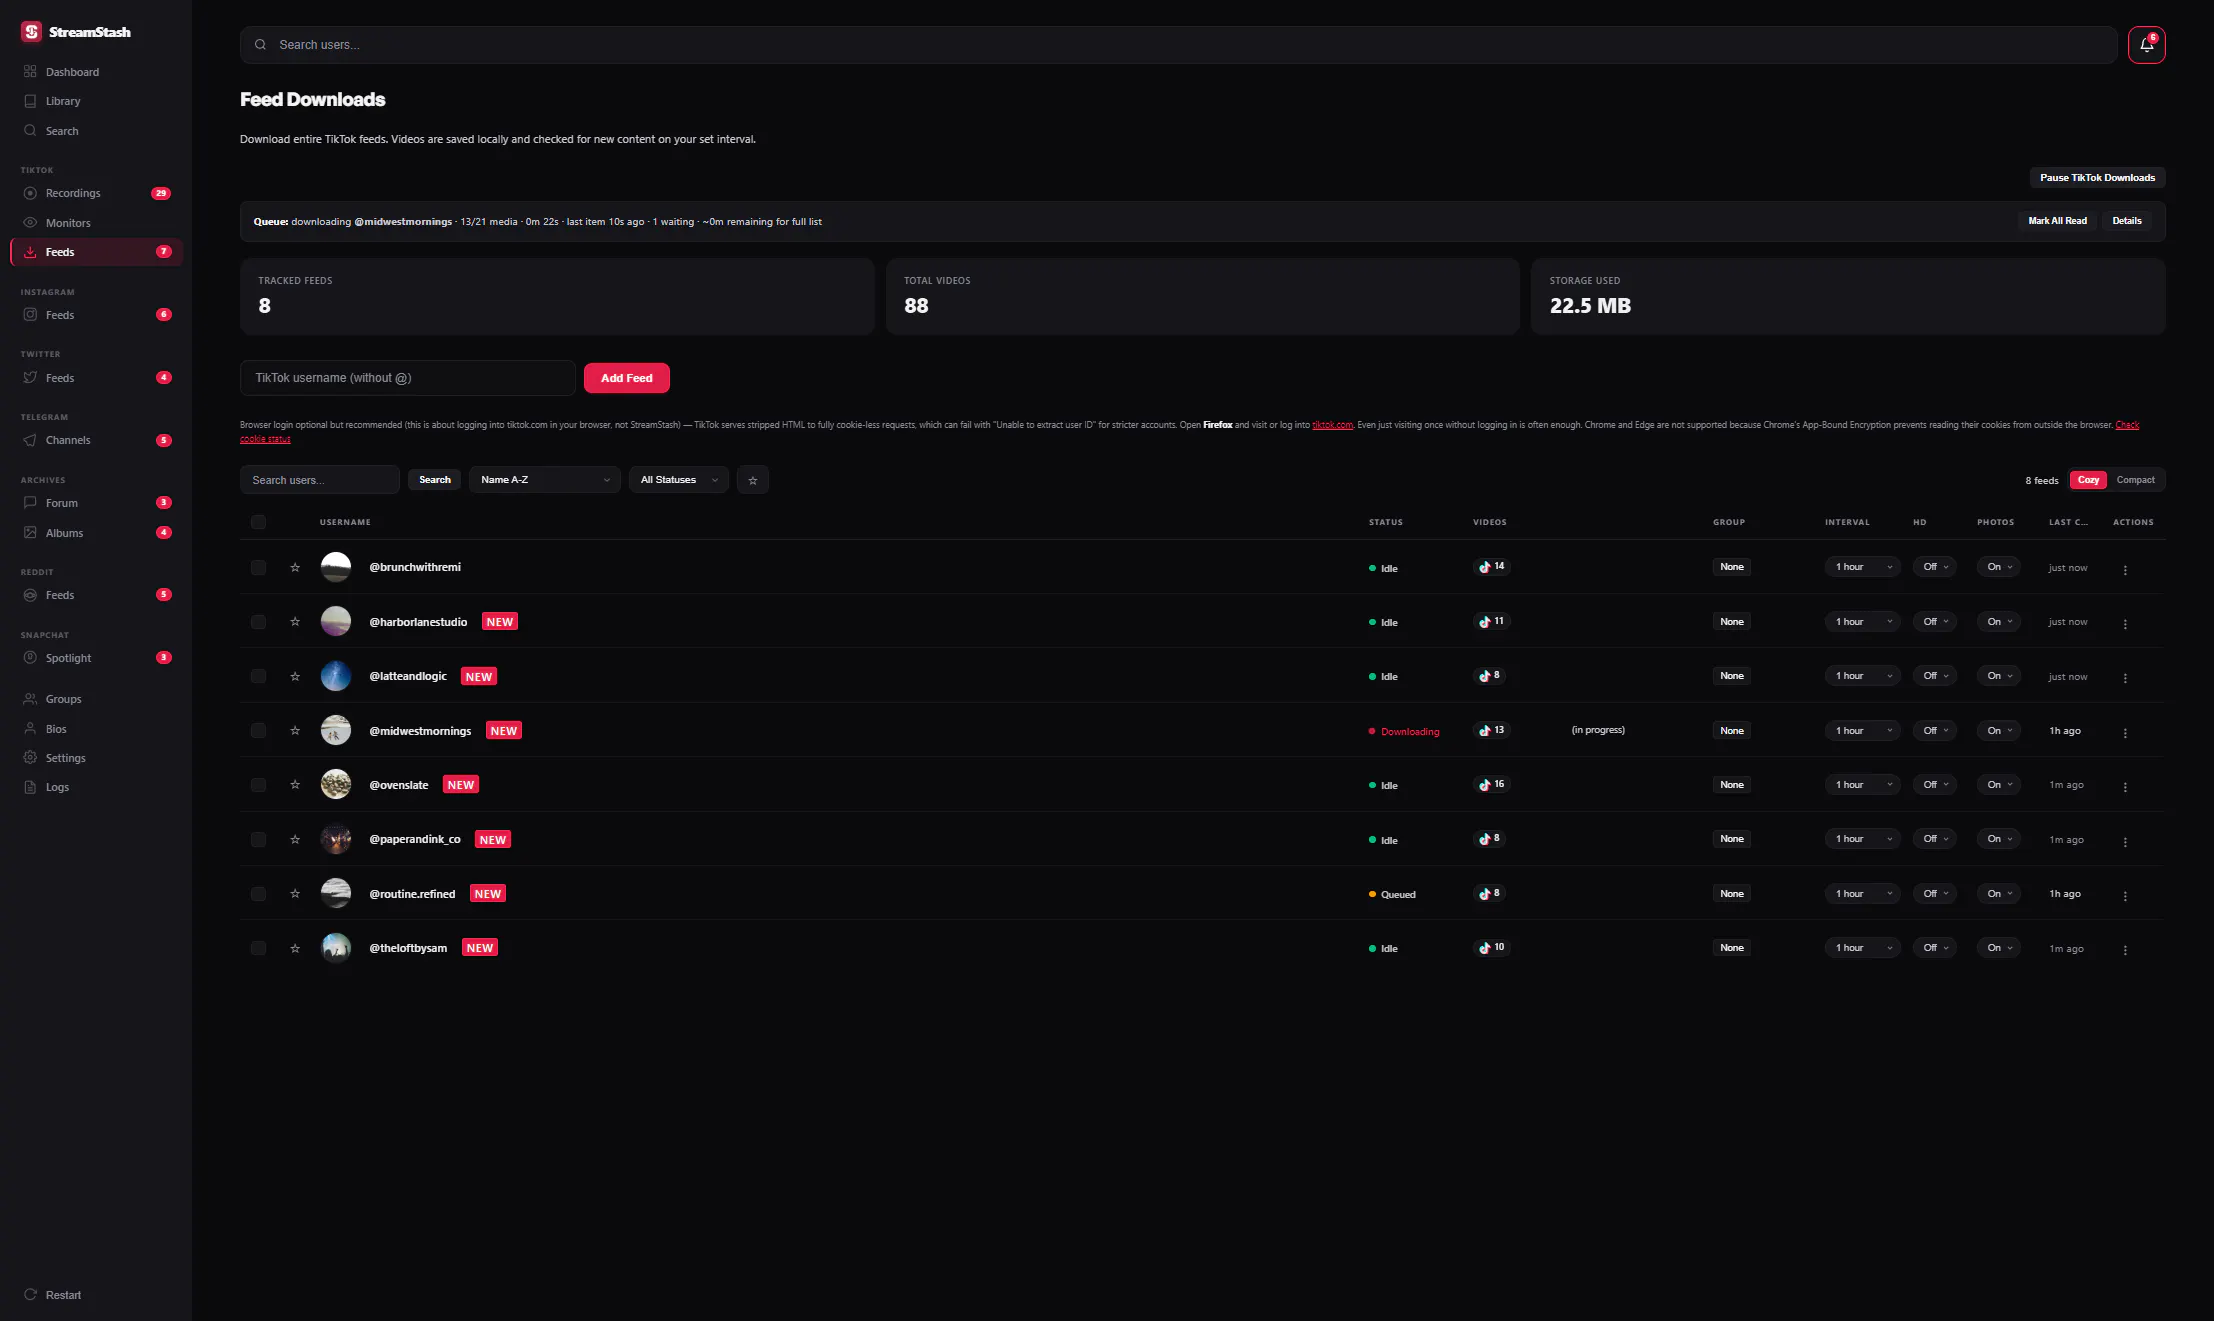Tick the select-all header checkbox

click(258, 522)
